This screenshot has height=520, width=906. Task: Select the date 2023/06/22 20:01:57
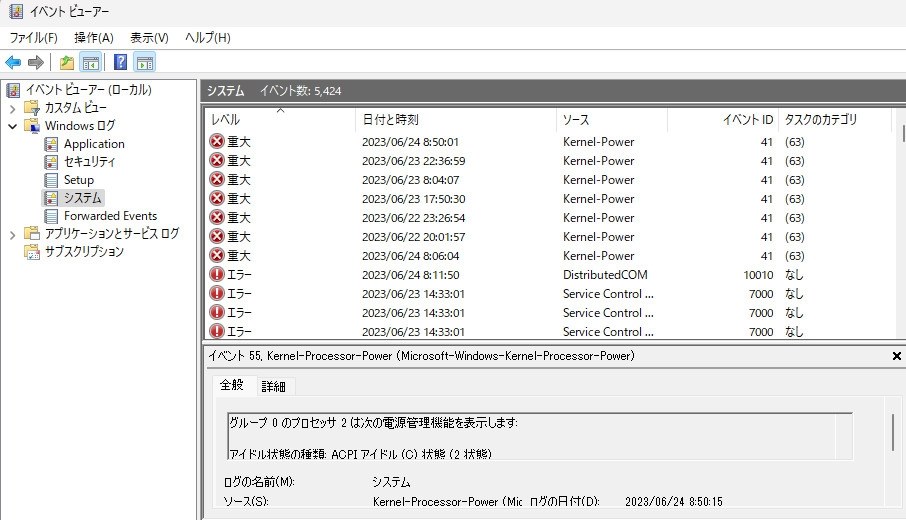pos(414,237)
